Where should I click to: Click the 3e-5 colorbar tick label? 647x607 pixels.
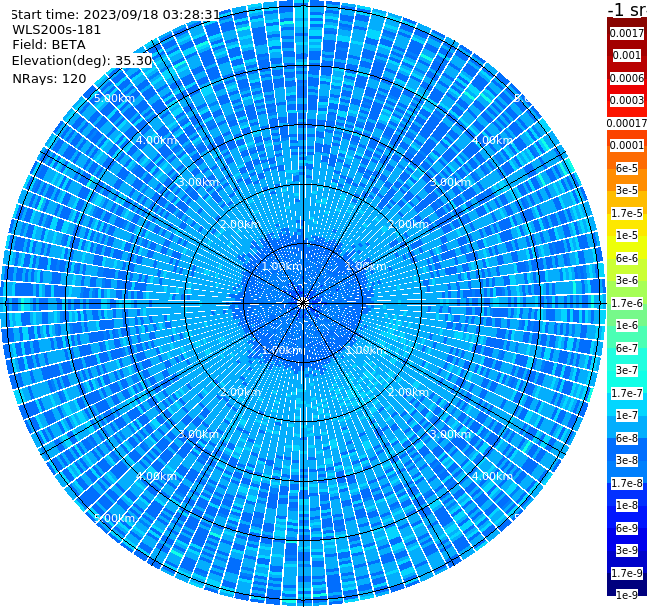click(627, 190)
